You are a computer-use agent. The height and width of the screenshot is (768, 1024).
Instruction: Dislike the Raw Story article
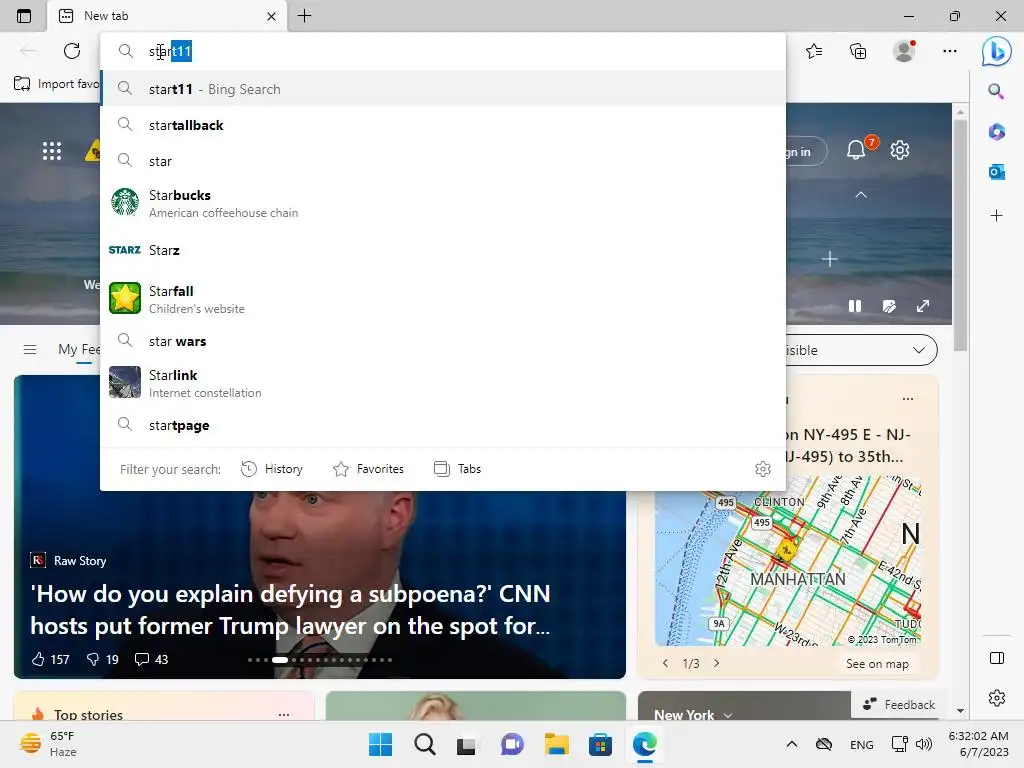(x=103, y=660)
